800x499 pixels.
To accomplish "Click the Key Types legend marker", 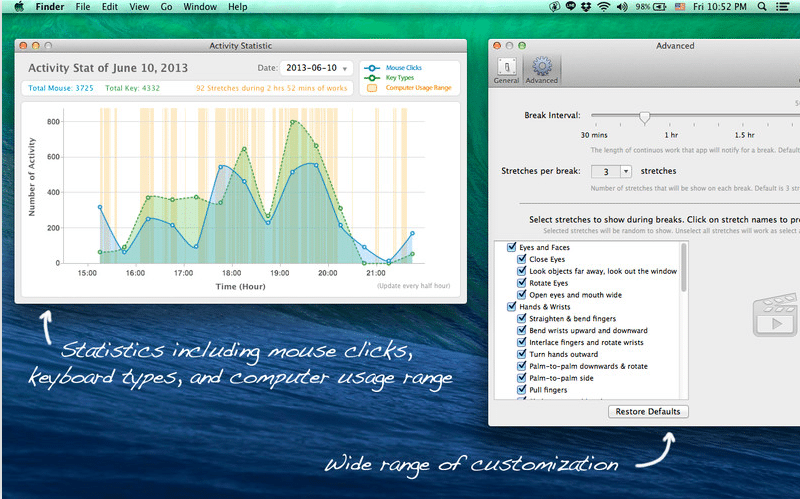I will point(372,78).
